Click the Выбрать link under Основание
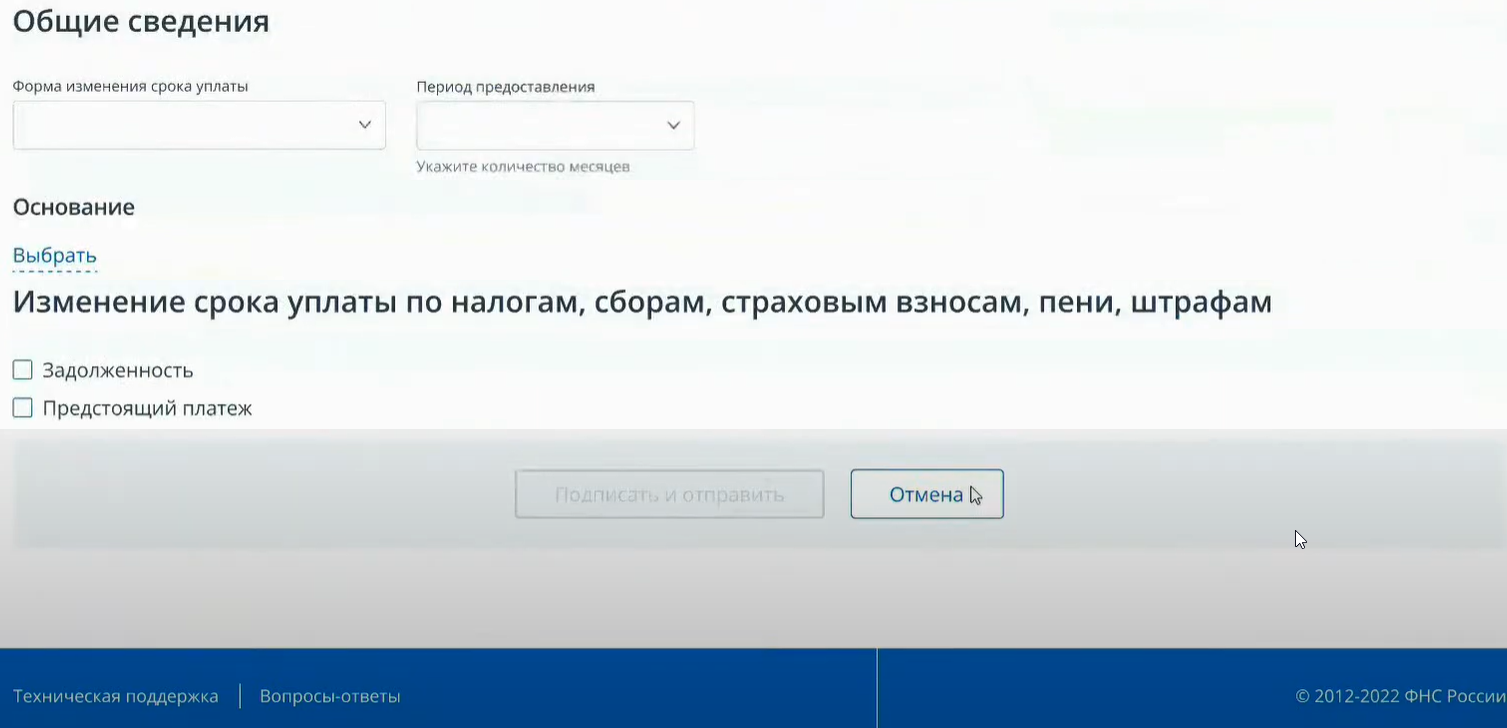Screen dimensions: 1507x728 (54, 256)
